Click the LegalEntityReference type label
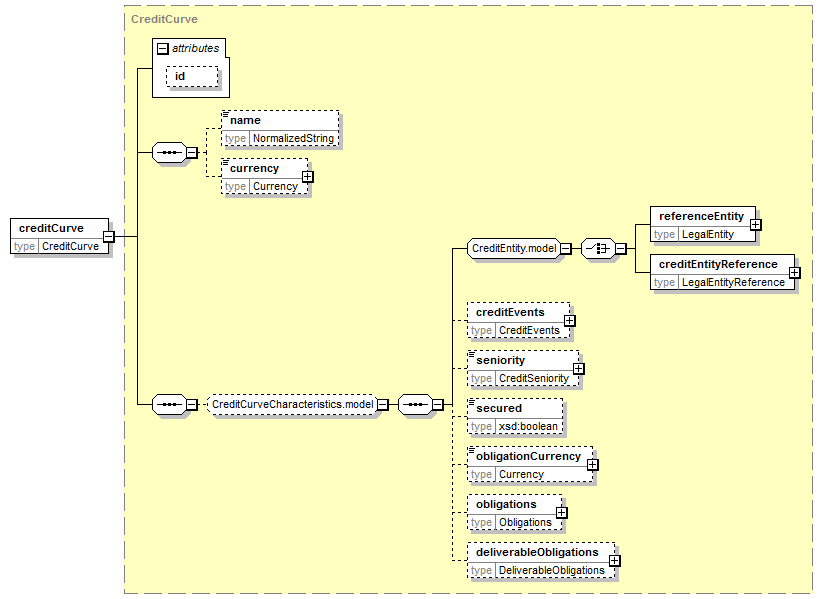 click(733, 282)
